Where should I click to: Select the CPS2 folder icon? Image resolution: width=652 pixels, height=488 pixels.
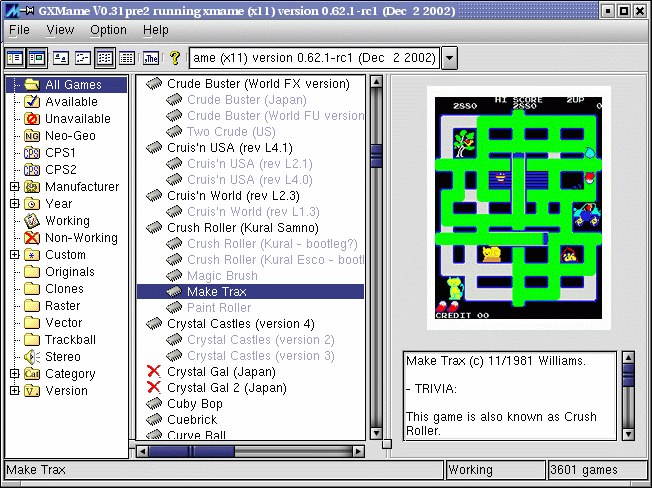32,170
